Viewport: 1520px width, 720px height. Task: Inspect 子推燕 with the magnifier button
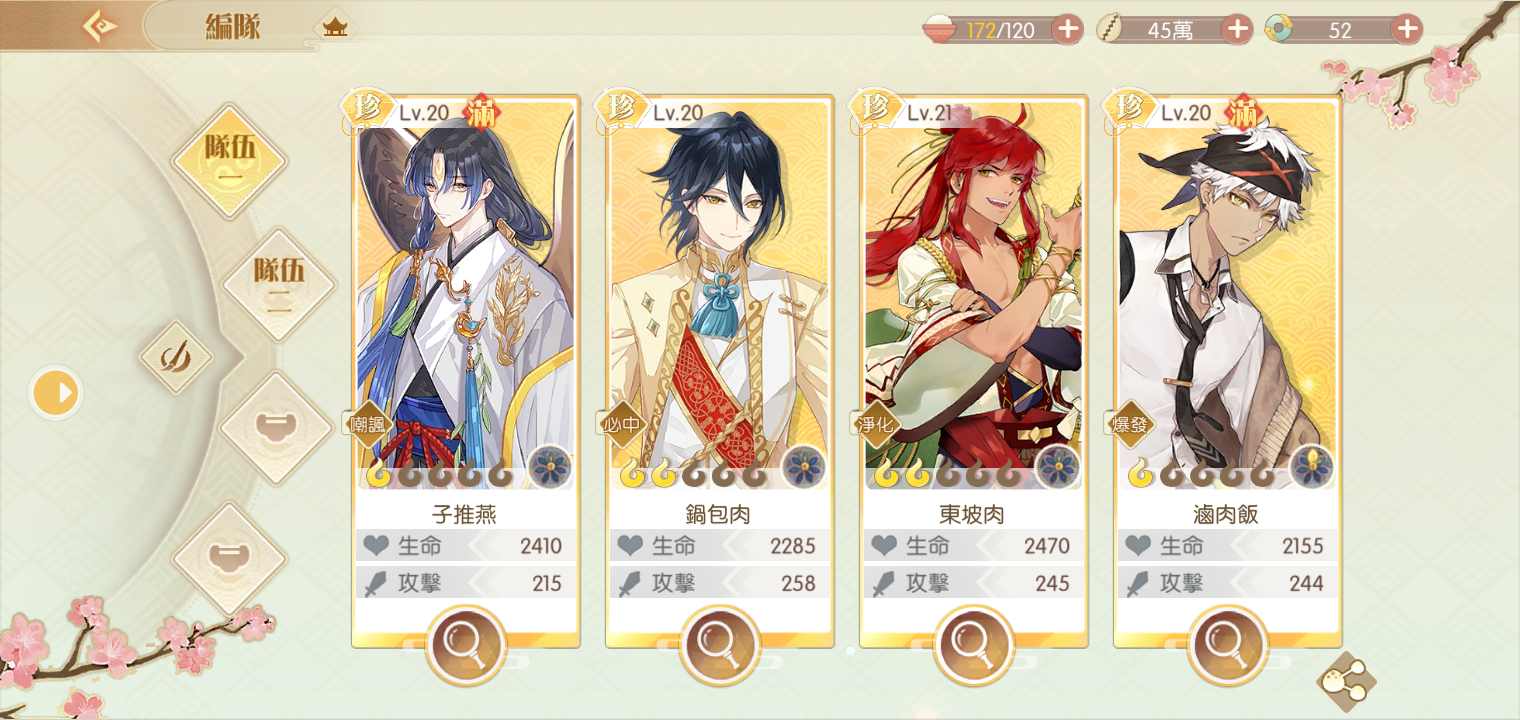coord(466,645)
